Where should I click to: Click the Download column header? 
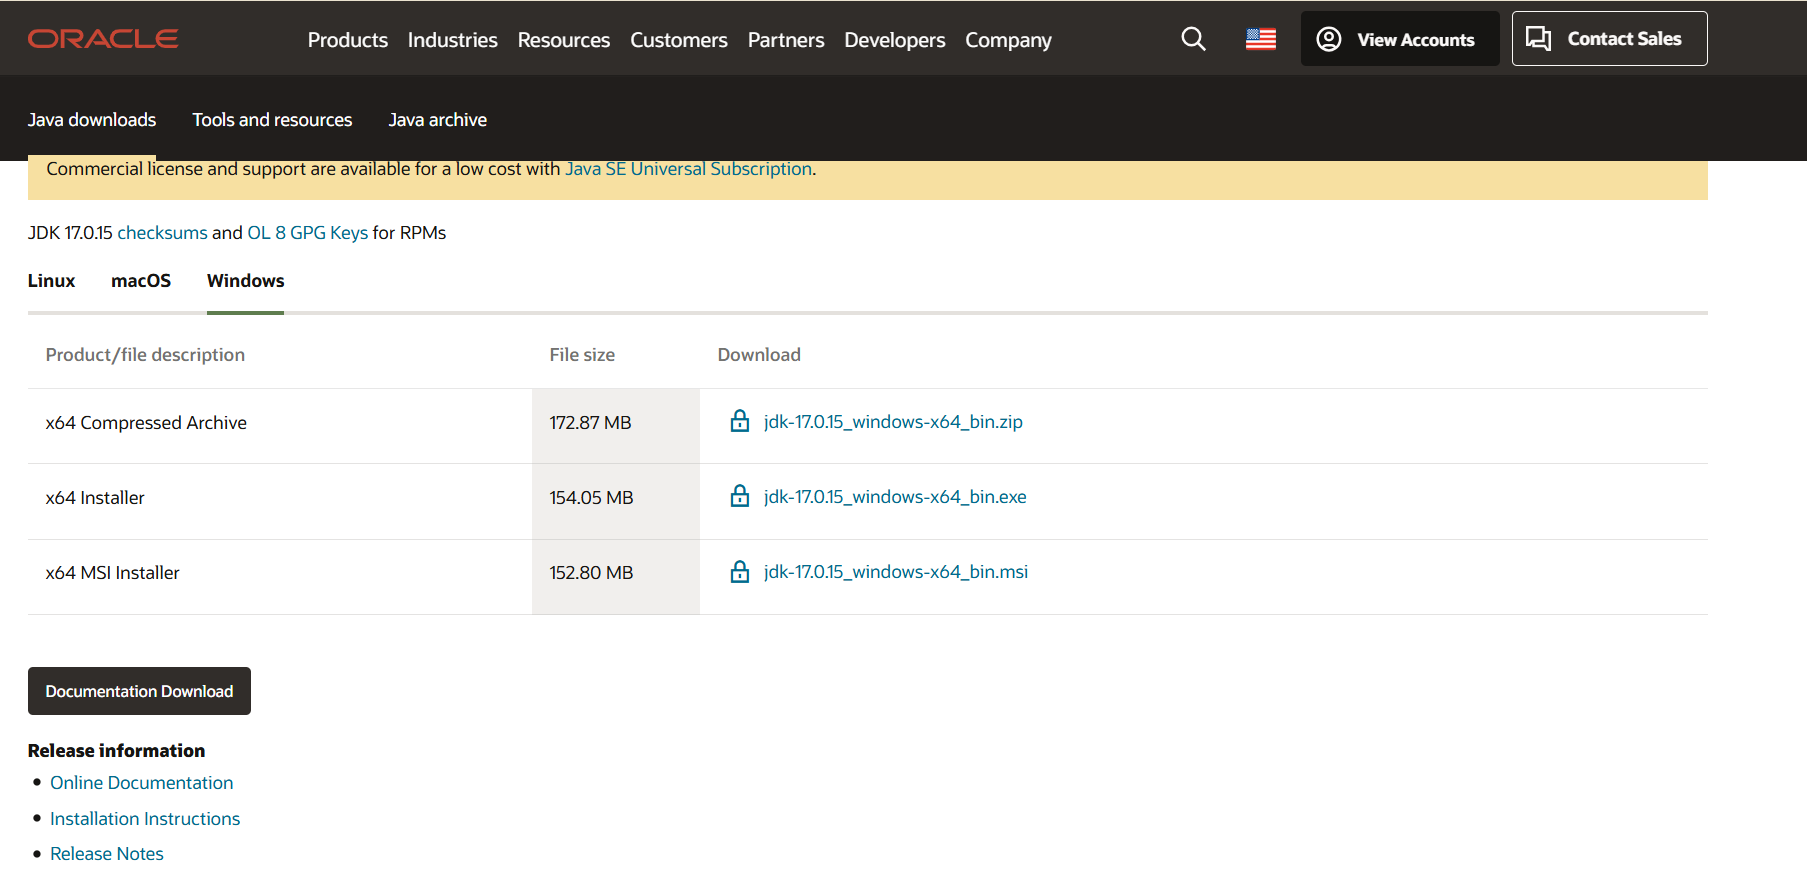click(x=759, y=355)
